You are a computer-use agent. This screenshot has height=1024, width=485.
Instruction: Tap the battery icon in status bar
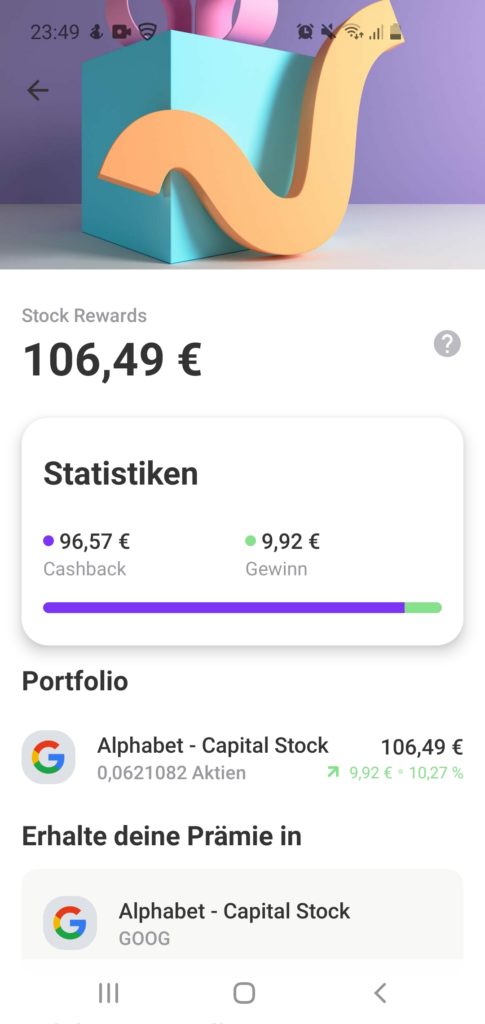396,31
